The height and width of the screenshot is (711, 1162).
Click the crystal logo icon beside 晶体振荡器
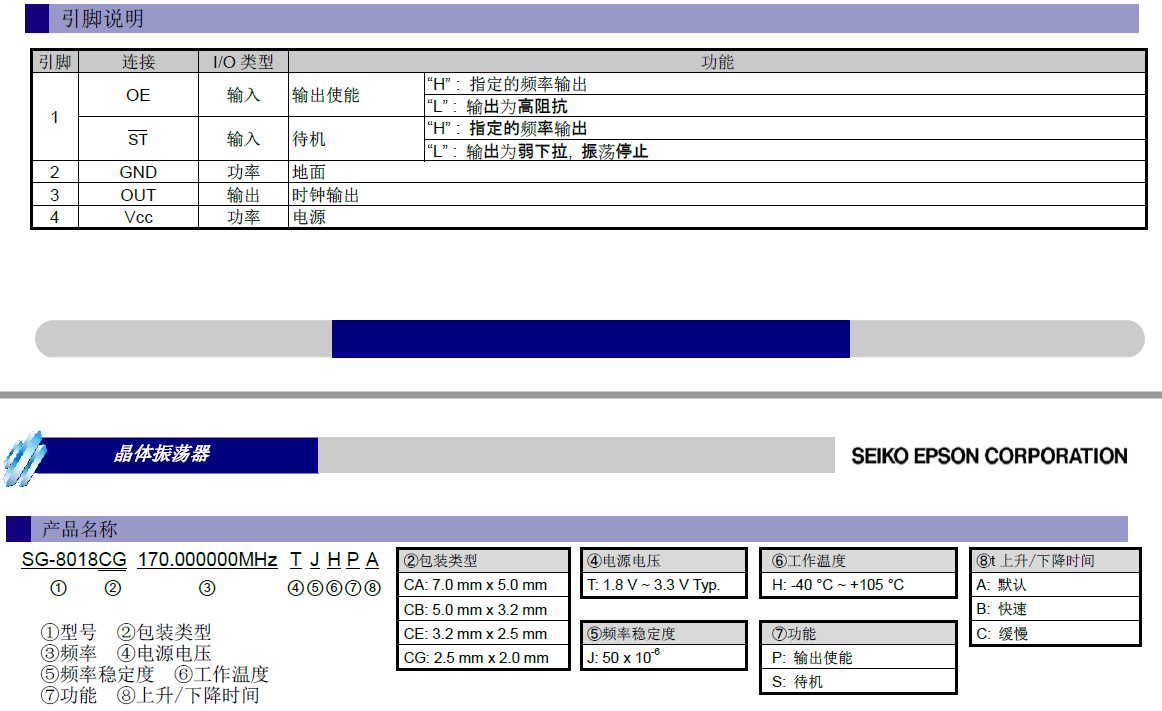pyautogui.click(x=24, y=458)
